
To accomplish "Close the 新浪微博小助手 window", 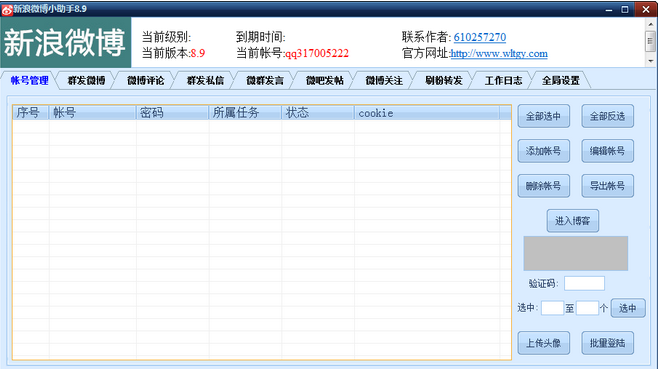I will pos(646,9).
